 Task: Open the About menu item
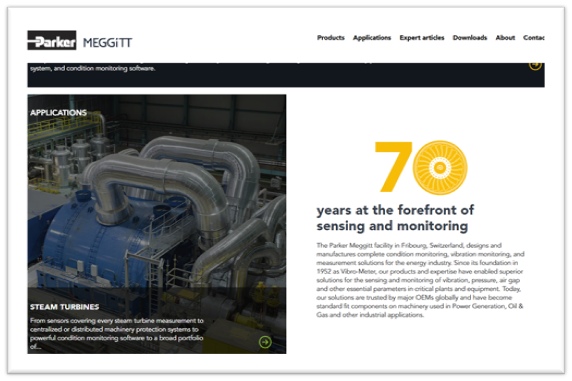[x=505, y=38]
